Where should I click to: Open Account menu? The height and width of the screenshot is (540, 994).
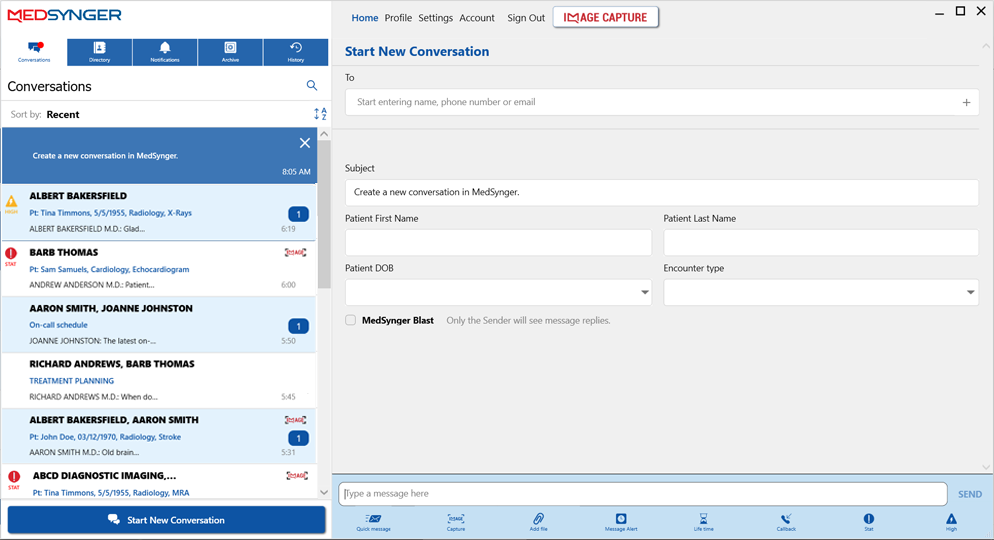(477, 18)
